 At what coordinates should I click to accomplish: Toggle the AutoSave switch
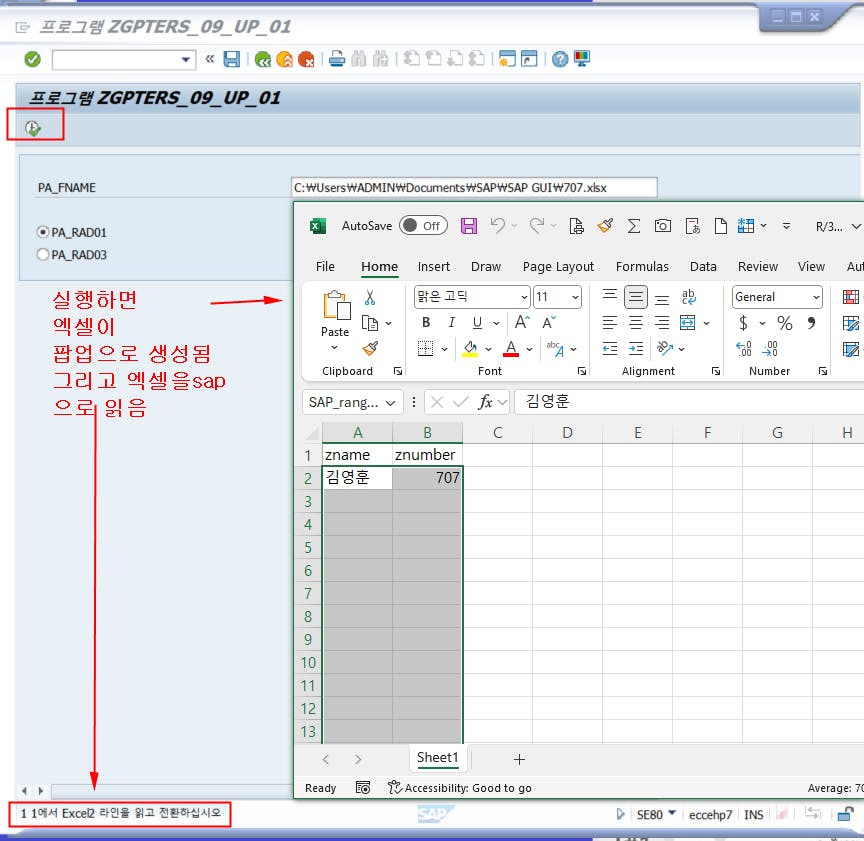tap(423, 225)
